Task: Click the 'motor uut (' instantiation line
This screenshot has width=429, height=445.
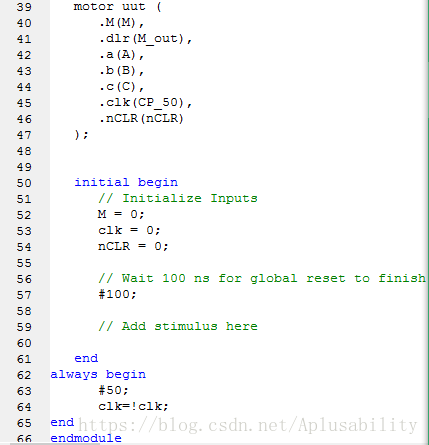Action: (x=117, y=7)
